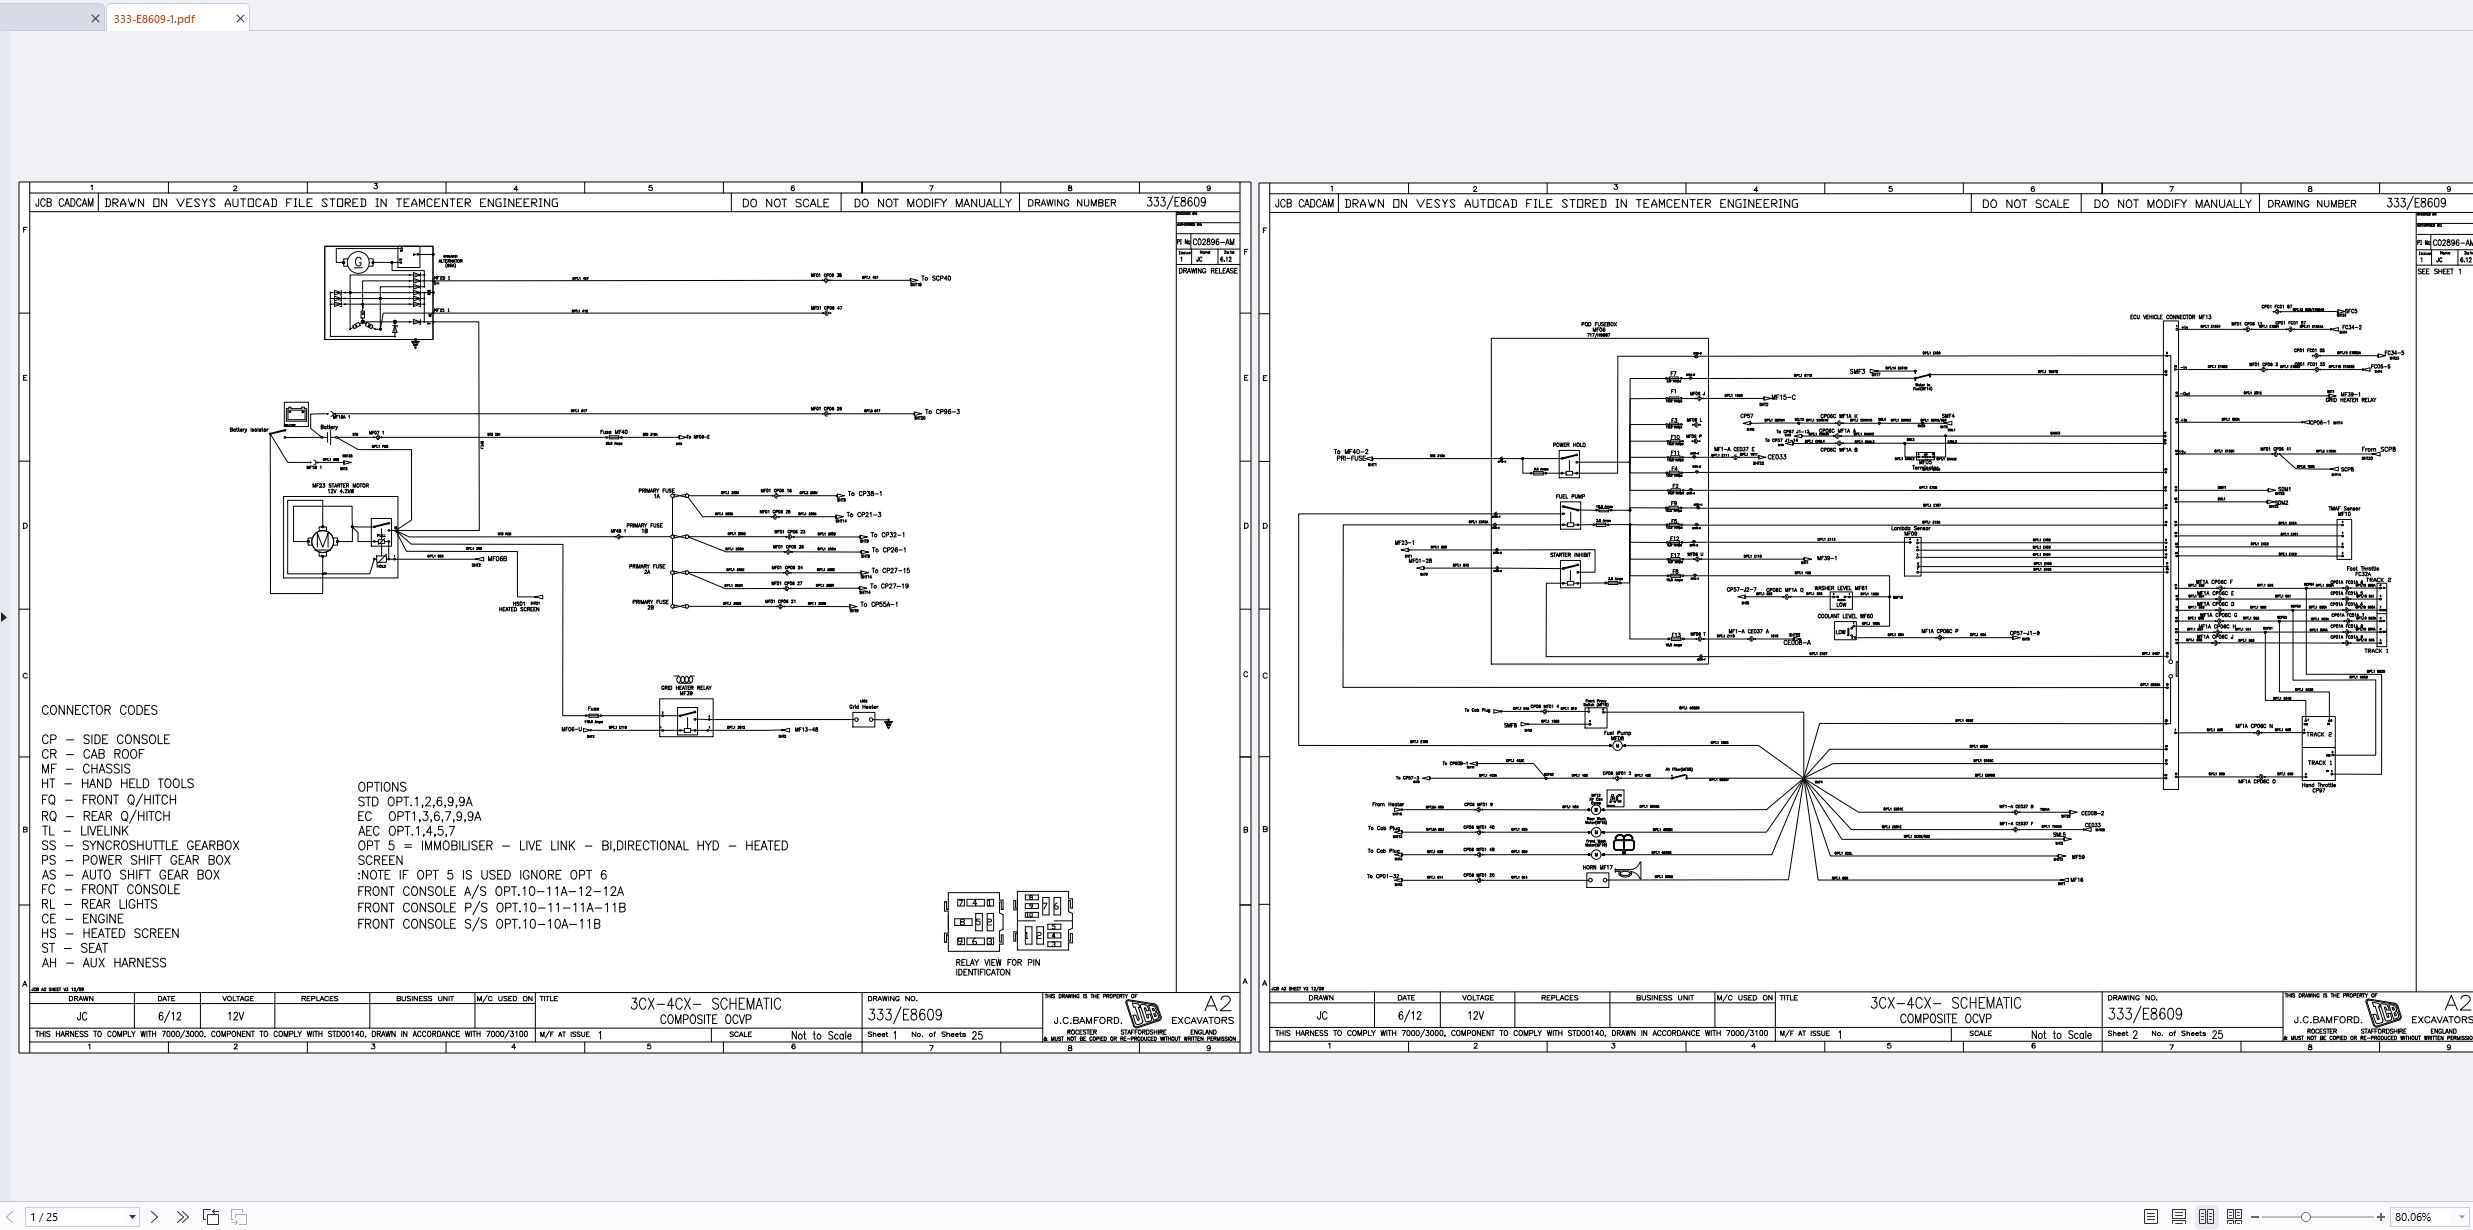
Task: Click the MF23 STARTER MOTOR symbol
Action: [323, 540]
